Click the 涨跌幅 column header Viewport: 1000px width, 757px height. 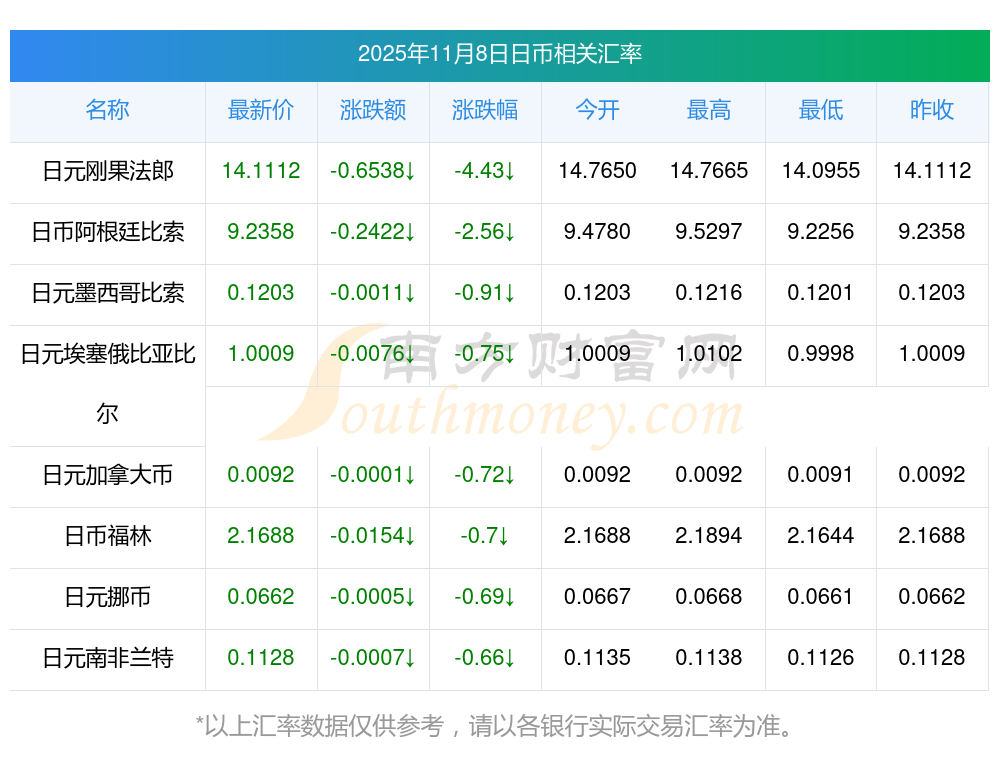click(485, 110)
